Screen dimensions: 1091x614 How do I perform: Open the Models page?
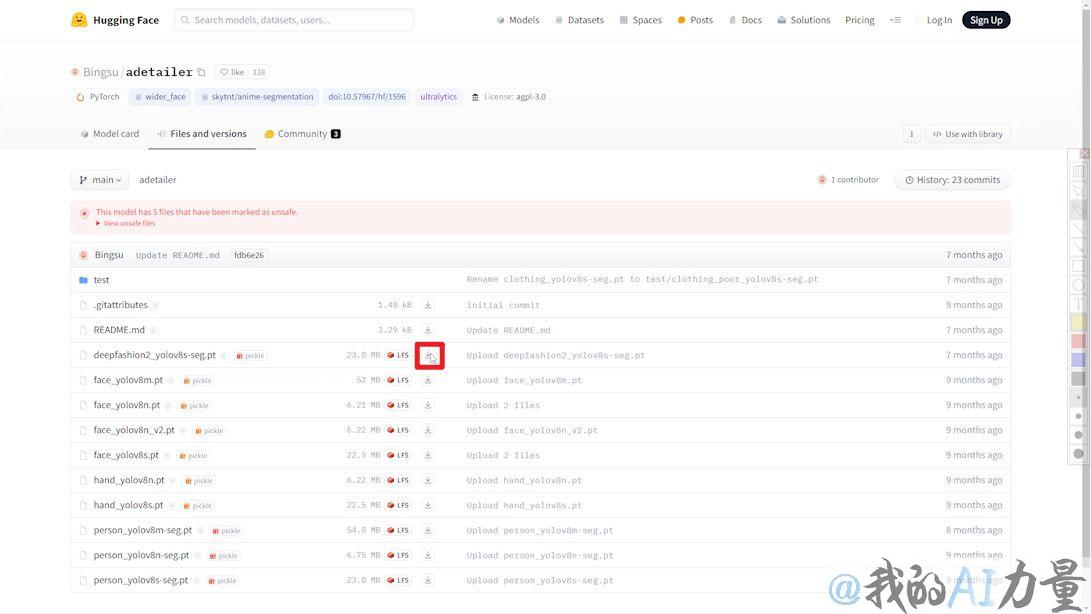pos(518,20)
